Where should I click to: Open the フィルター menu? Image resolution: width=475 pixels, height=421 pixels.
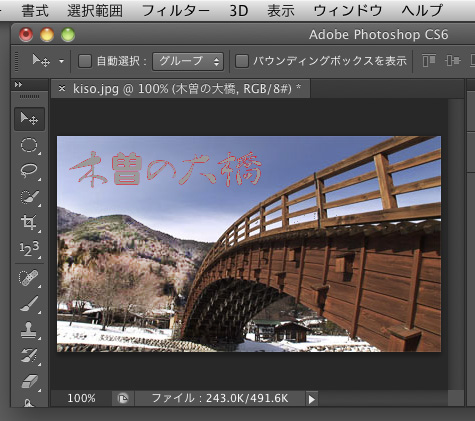[176, 11]
